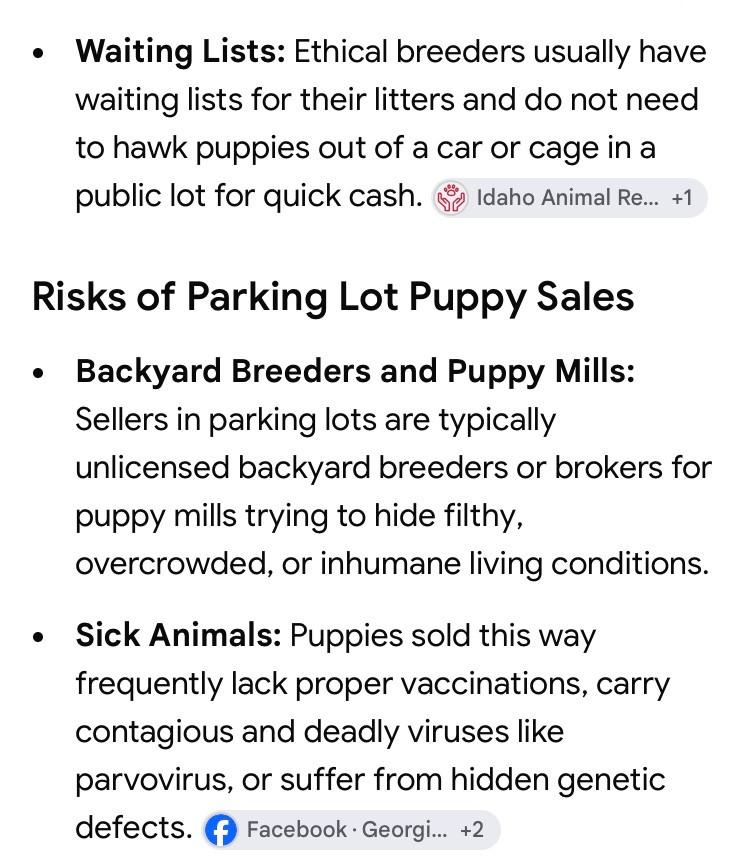Expand the +2 additional sources indicator
The height and width of the screenshot is (868, 749).
(472, 829)
